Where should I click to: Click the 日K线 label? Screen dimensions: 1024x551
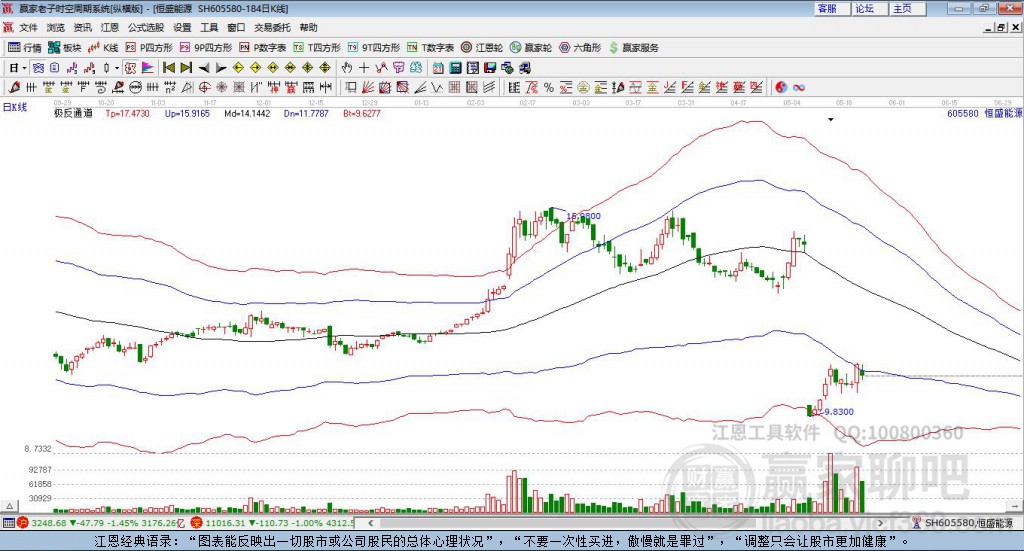[15, 107]
